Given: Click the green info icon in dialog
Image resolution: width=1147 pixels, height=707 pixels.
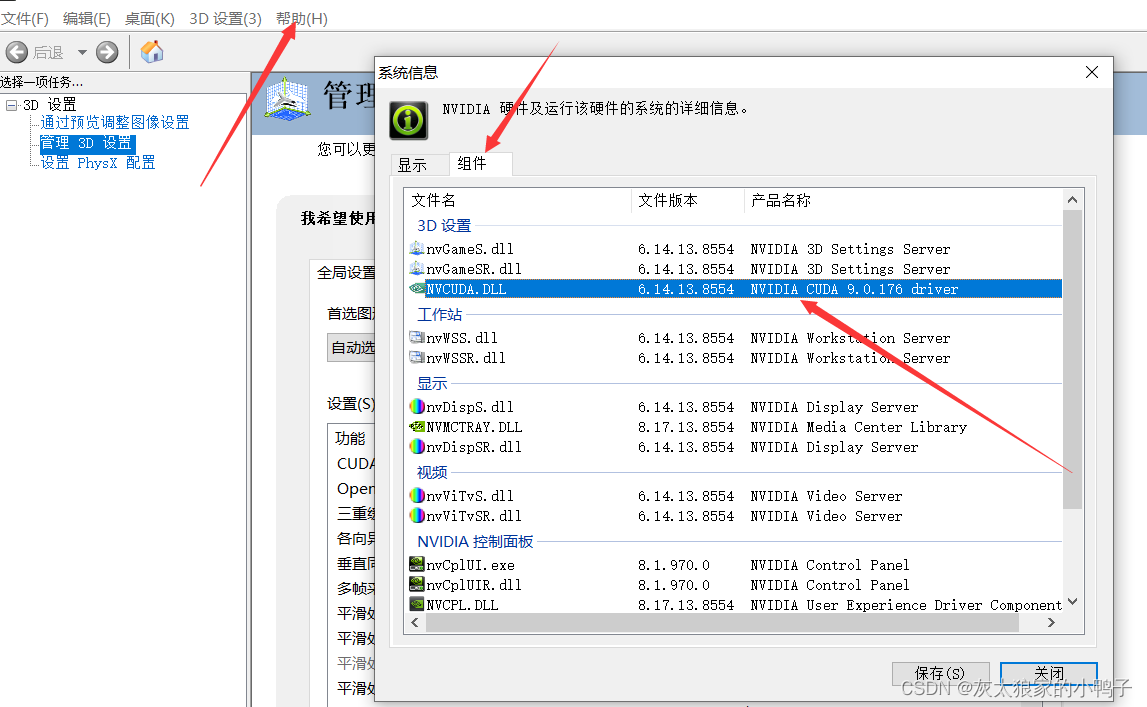Looking at the screenshot, I should 408,120.
